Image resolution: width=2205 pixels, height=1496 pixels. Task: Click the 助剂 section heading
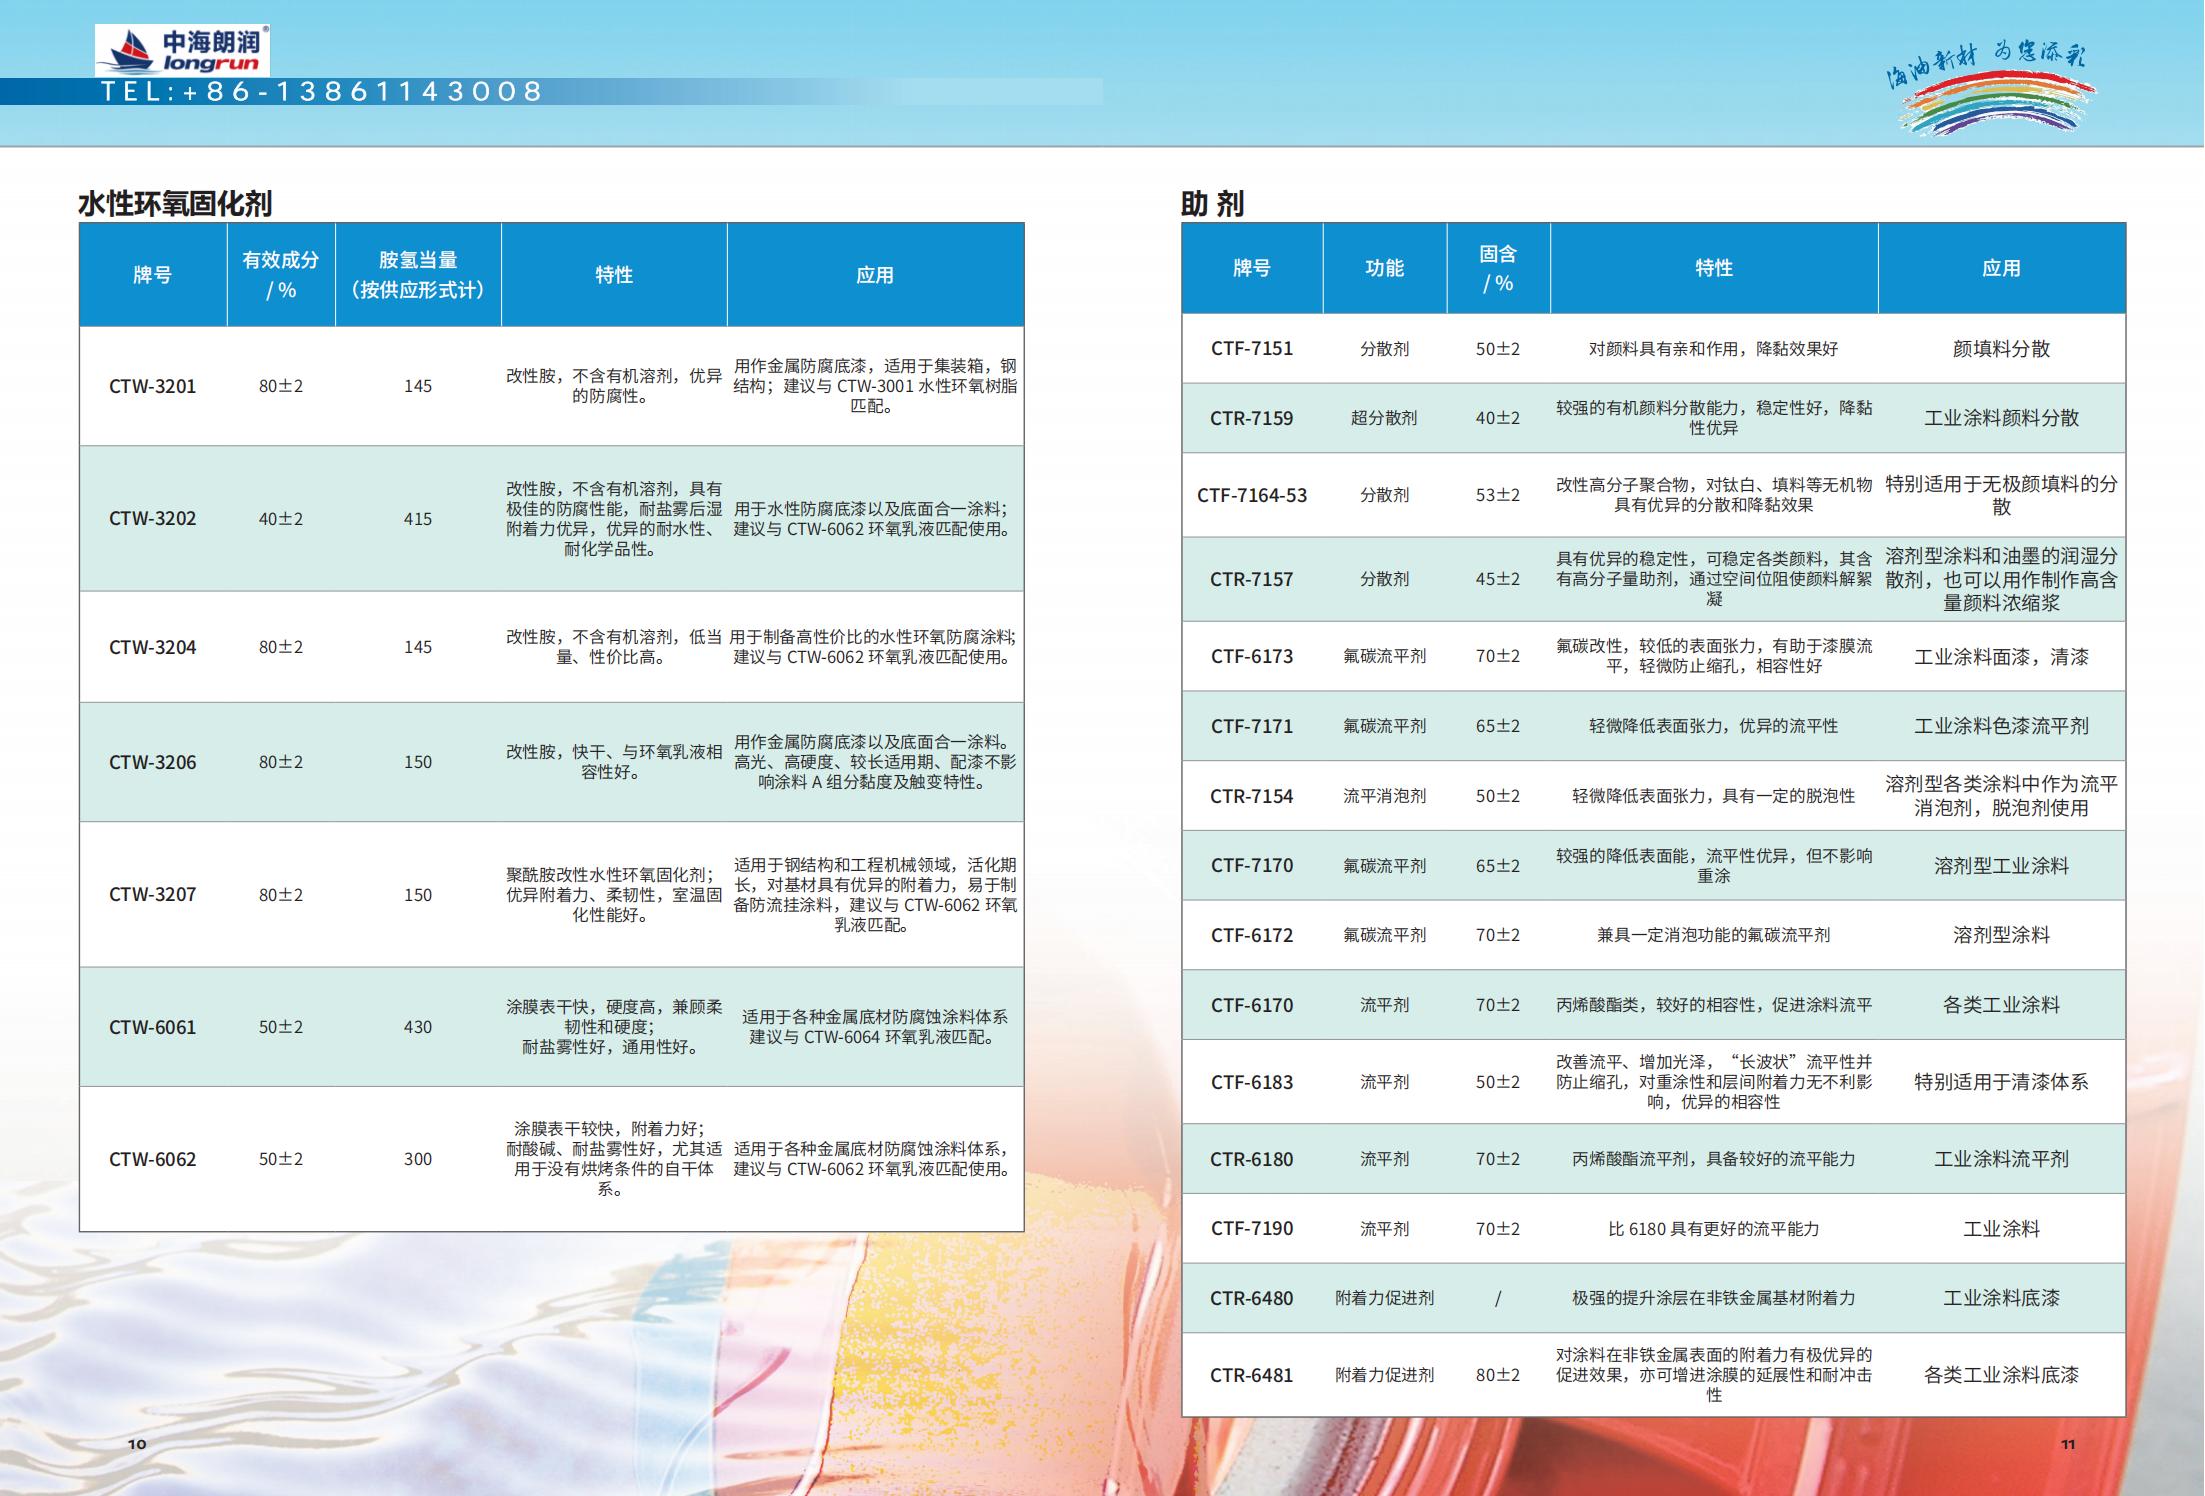(1212, 204)
